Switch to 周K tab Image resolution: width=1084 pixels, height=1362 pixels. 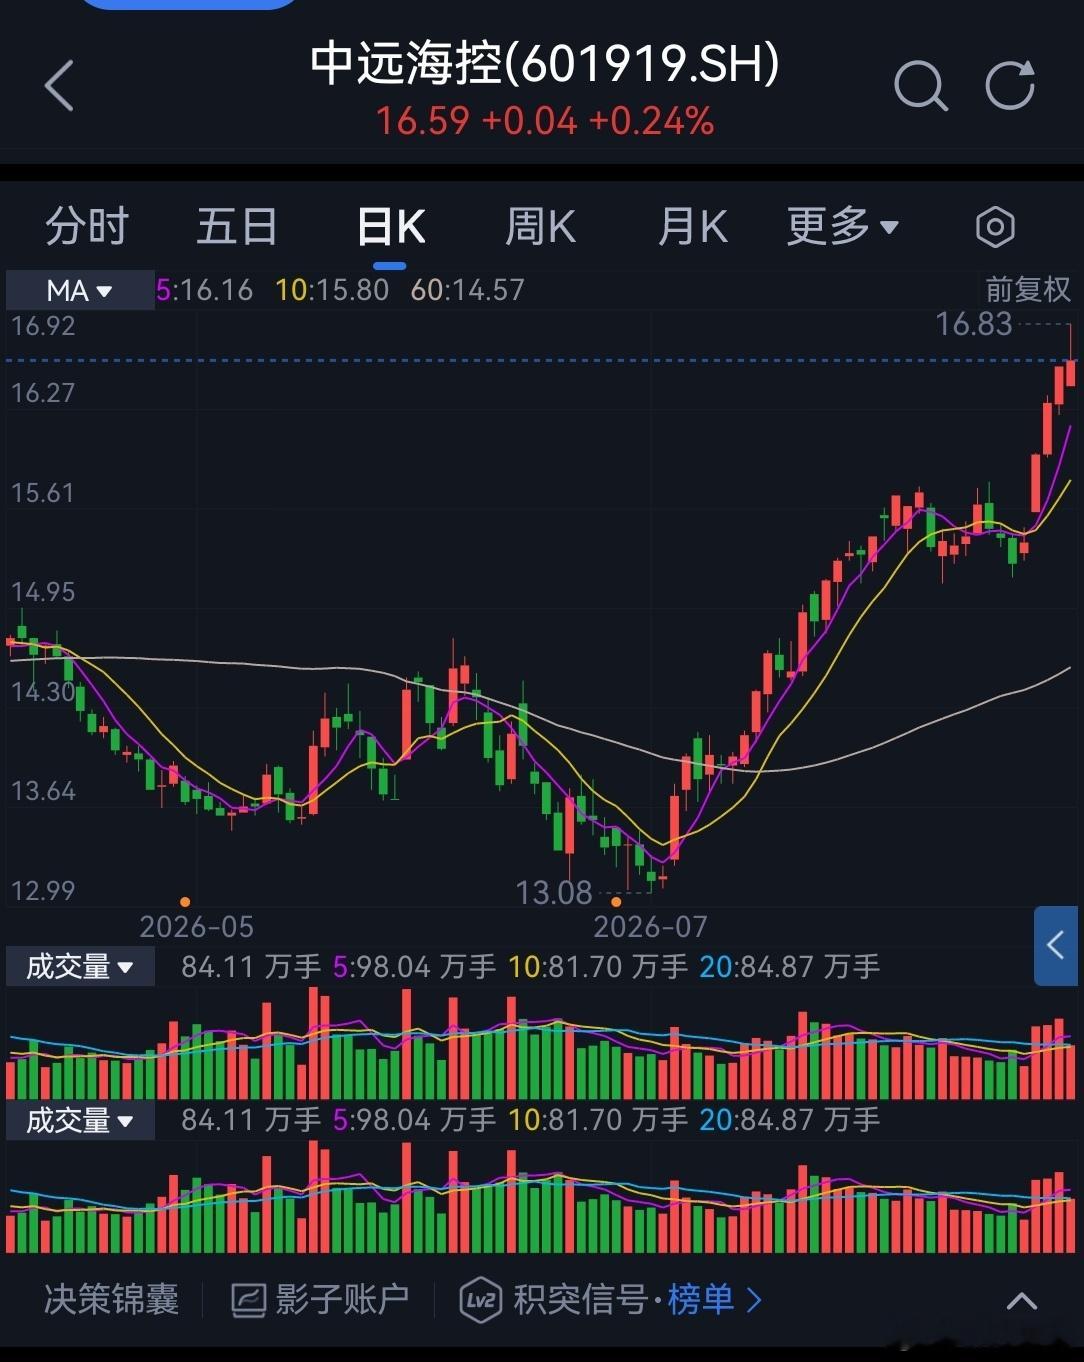pos(540,226)
